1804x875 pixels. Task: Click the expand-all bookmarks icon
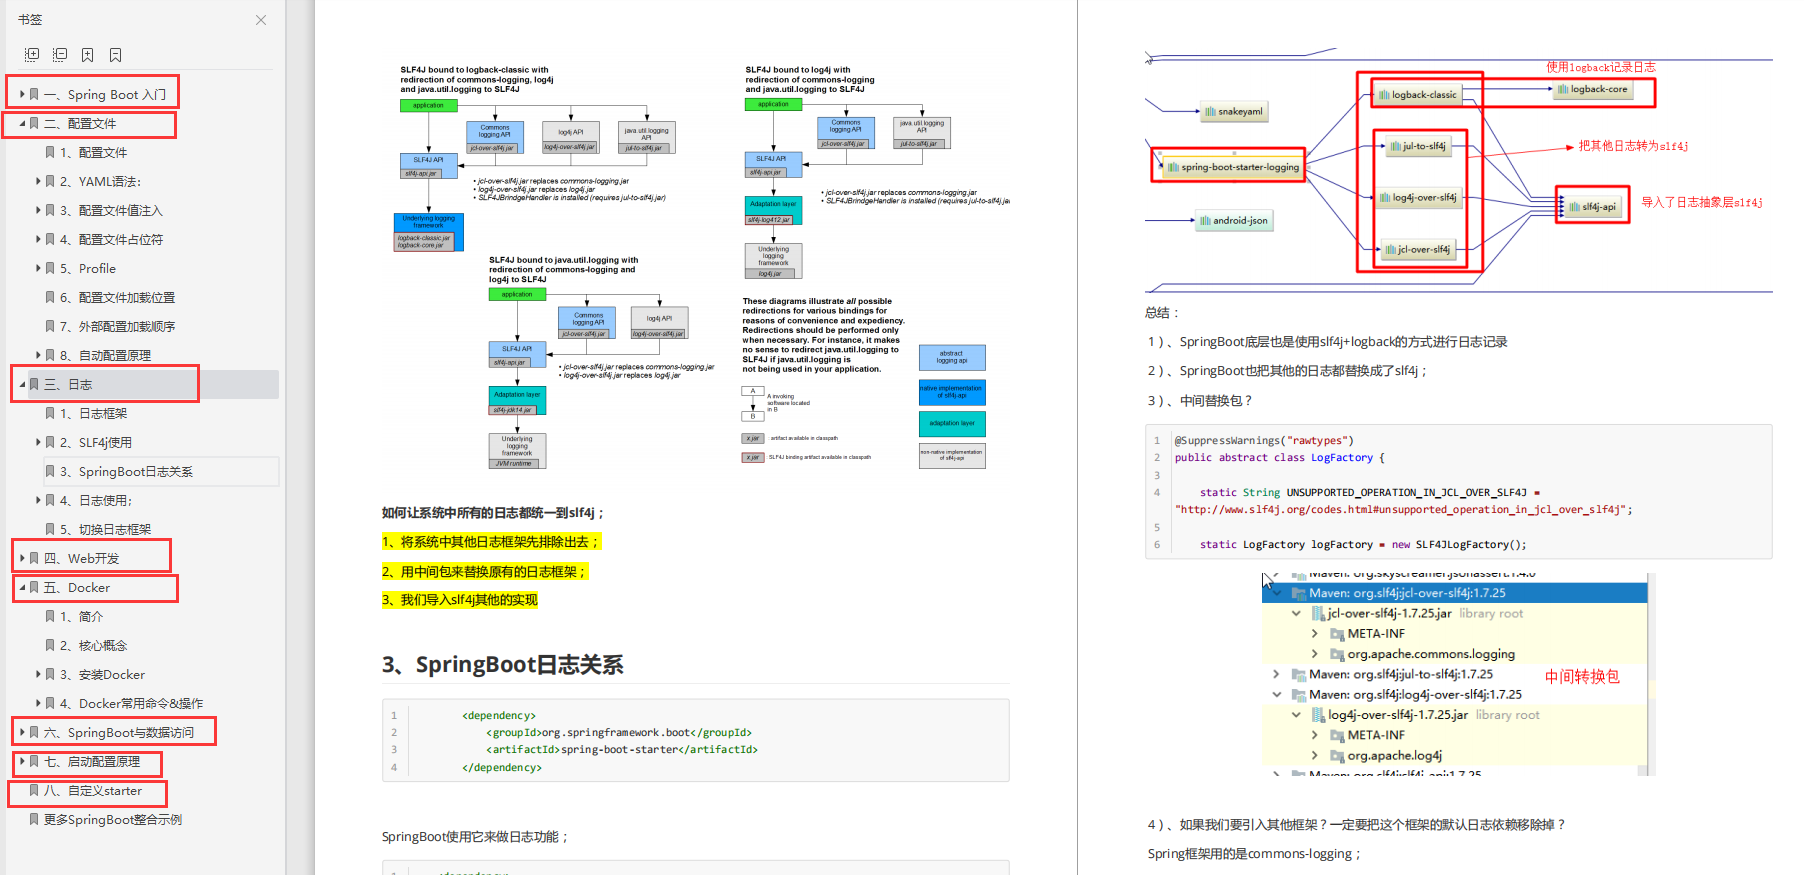32,55
